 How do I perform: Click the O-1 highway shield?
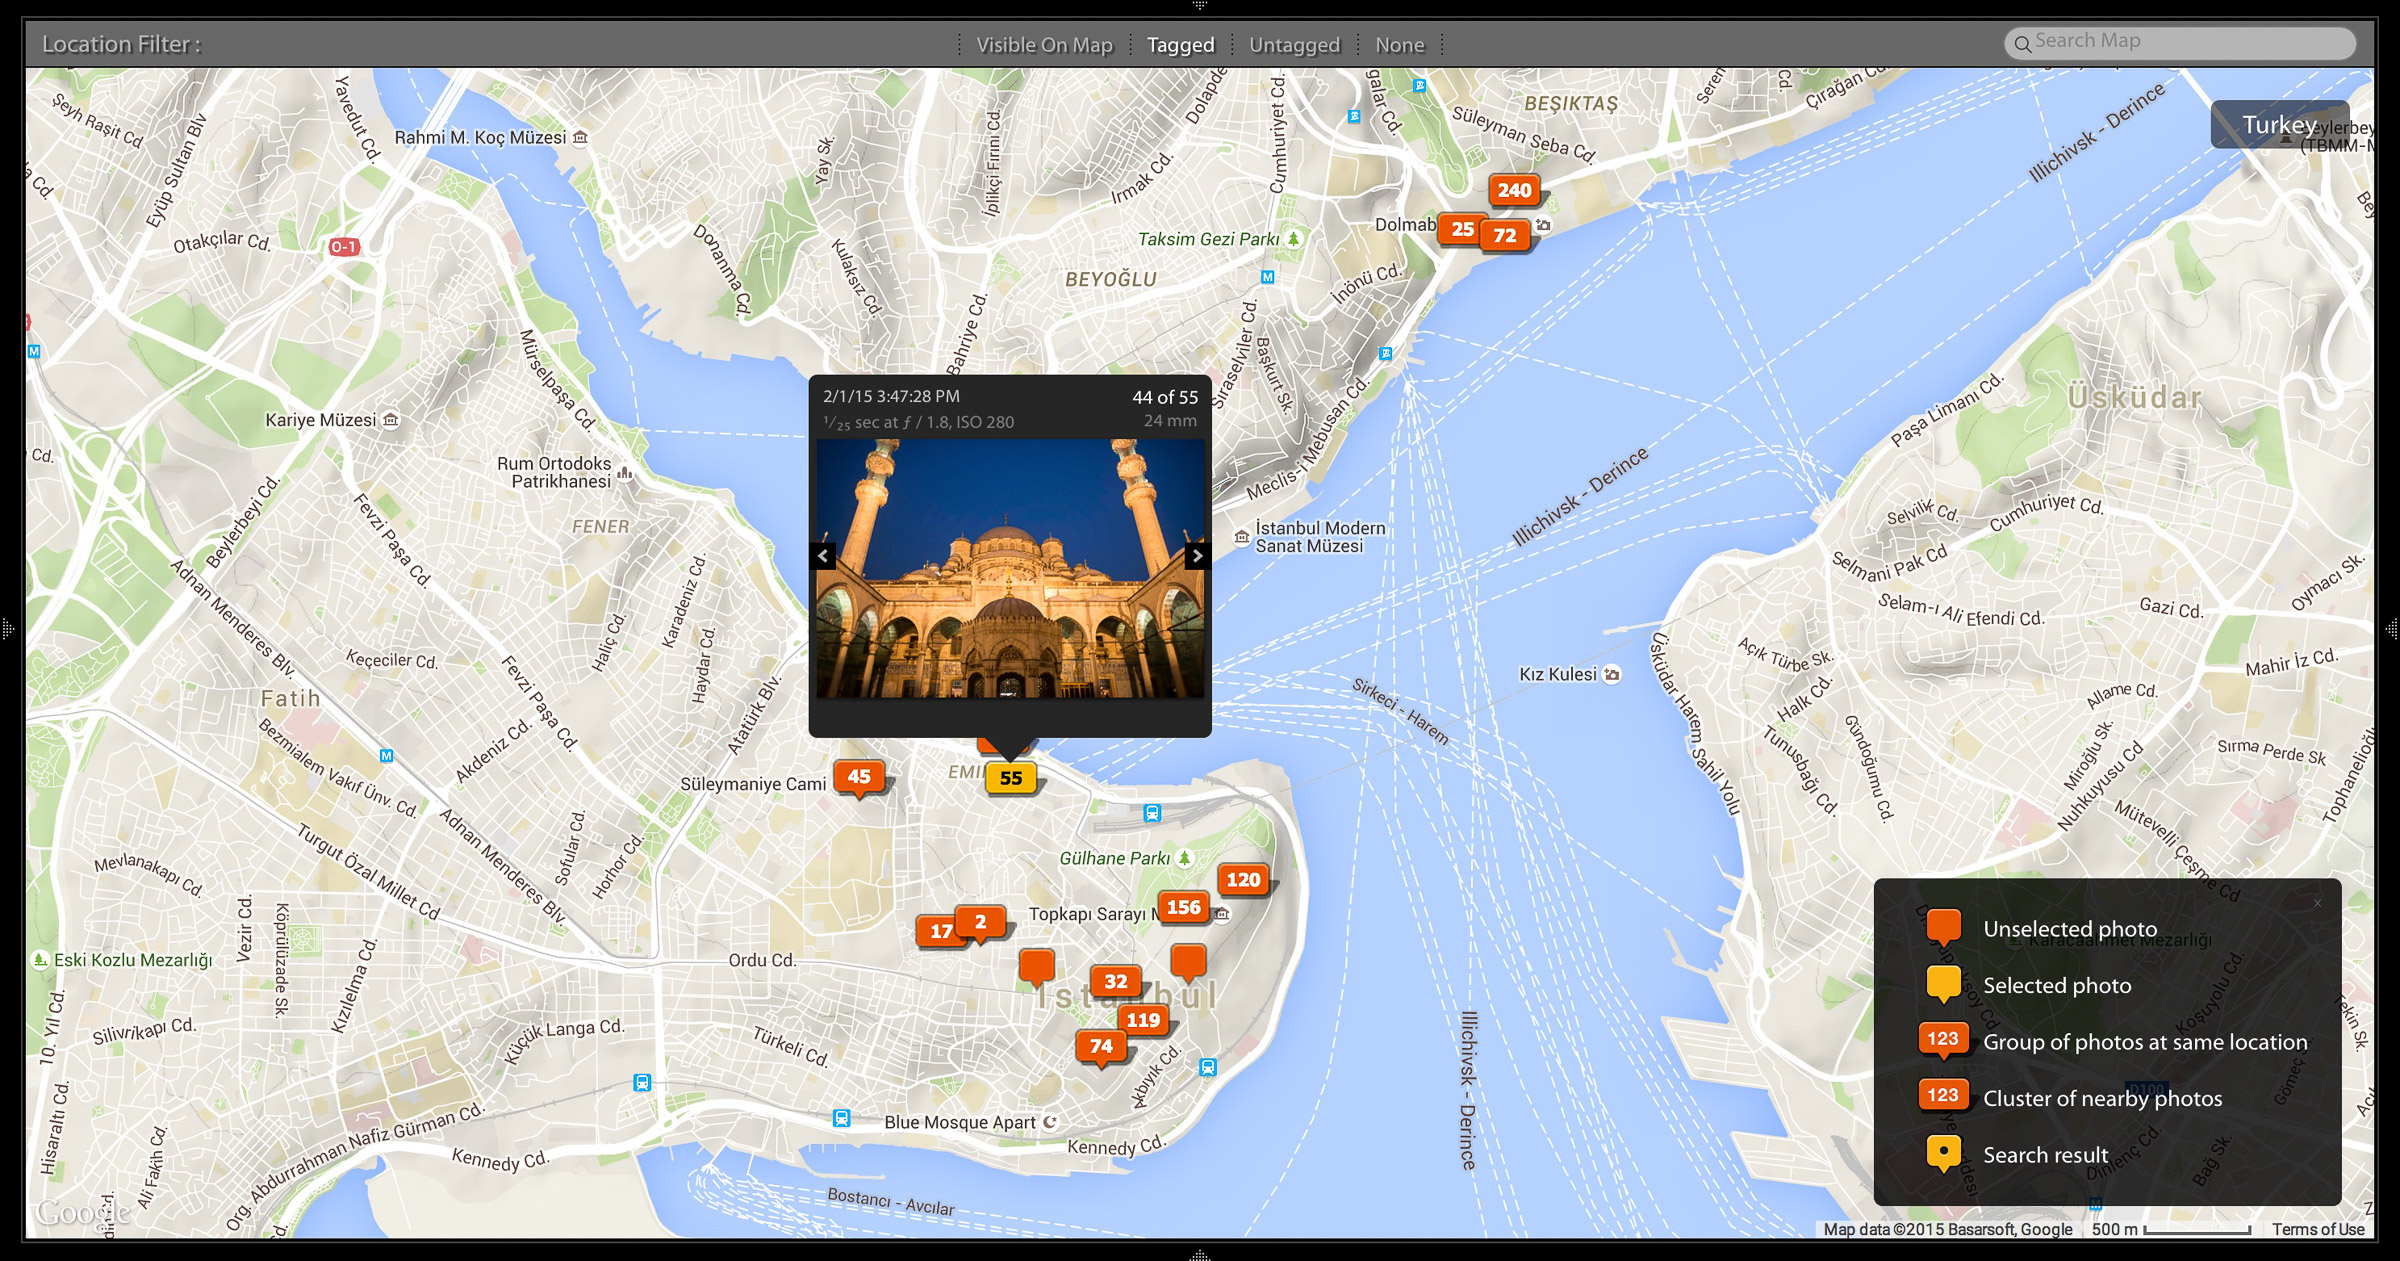coord(343,247)
